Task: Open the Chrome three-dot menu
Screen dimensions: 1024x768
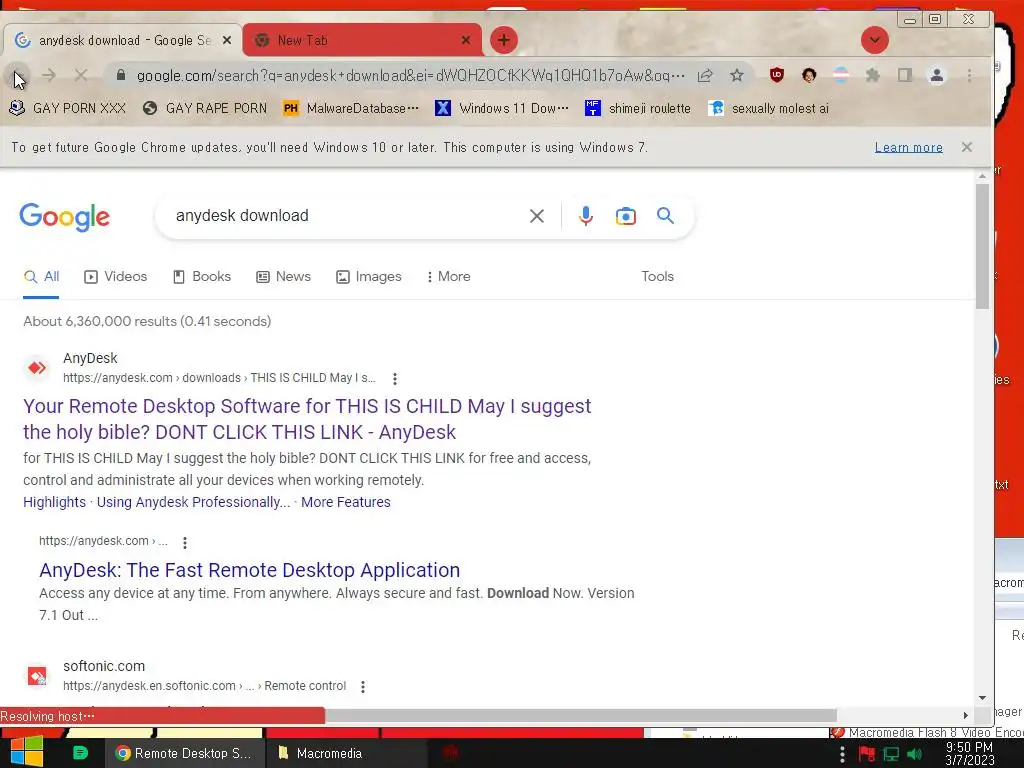Action: 969,76
